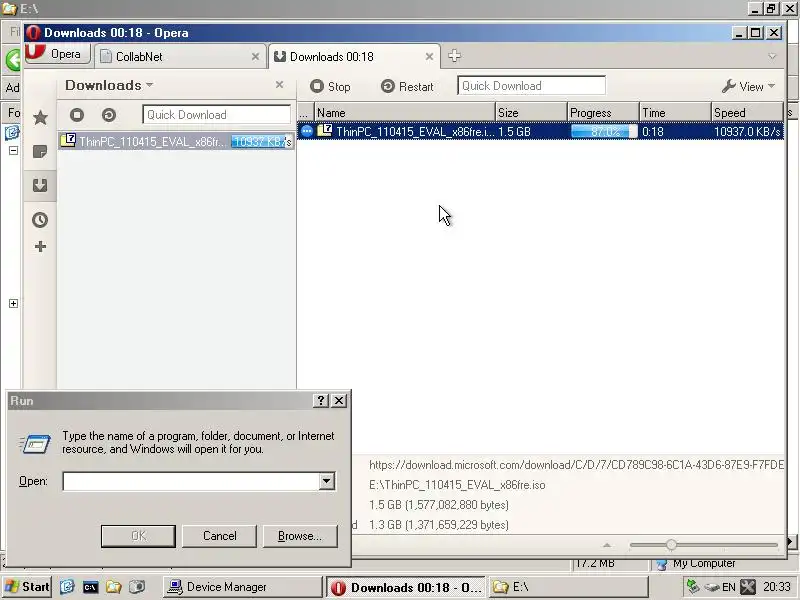Click the download source URL text
The height and width of the screenshot is (600, 800).
pos(576,465)
